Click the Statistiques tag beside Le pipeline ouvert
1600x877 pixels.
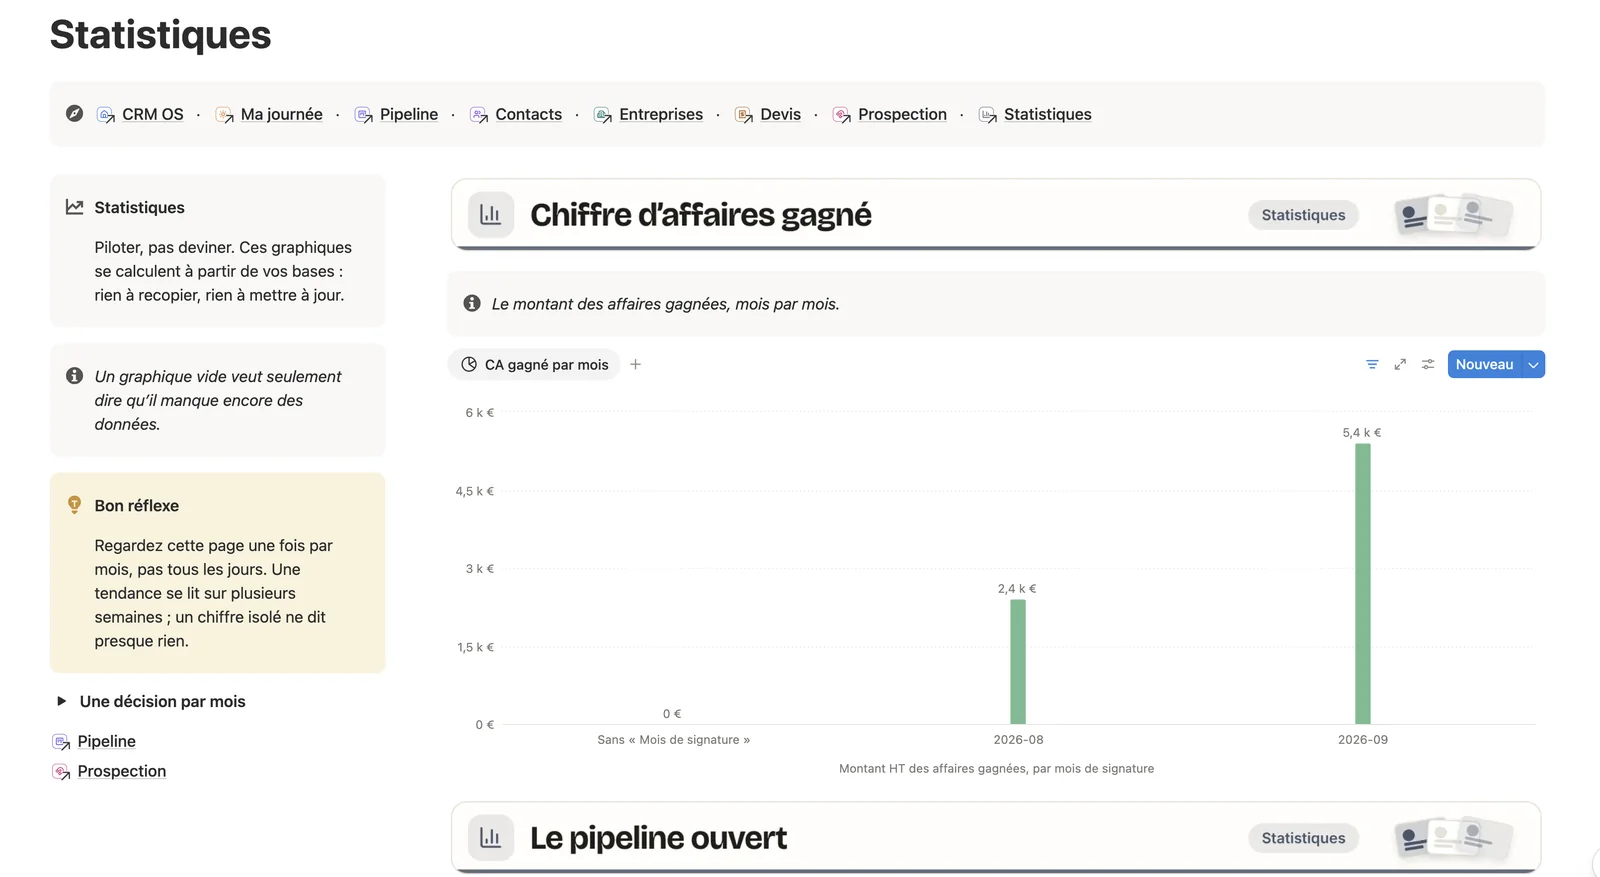pos(1303,838)
